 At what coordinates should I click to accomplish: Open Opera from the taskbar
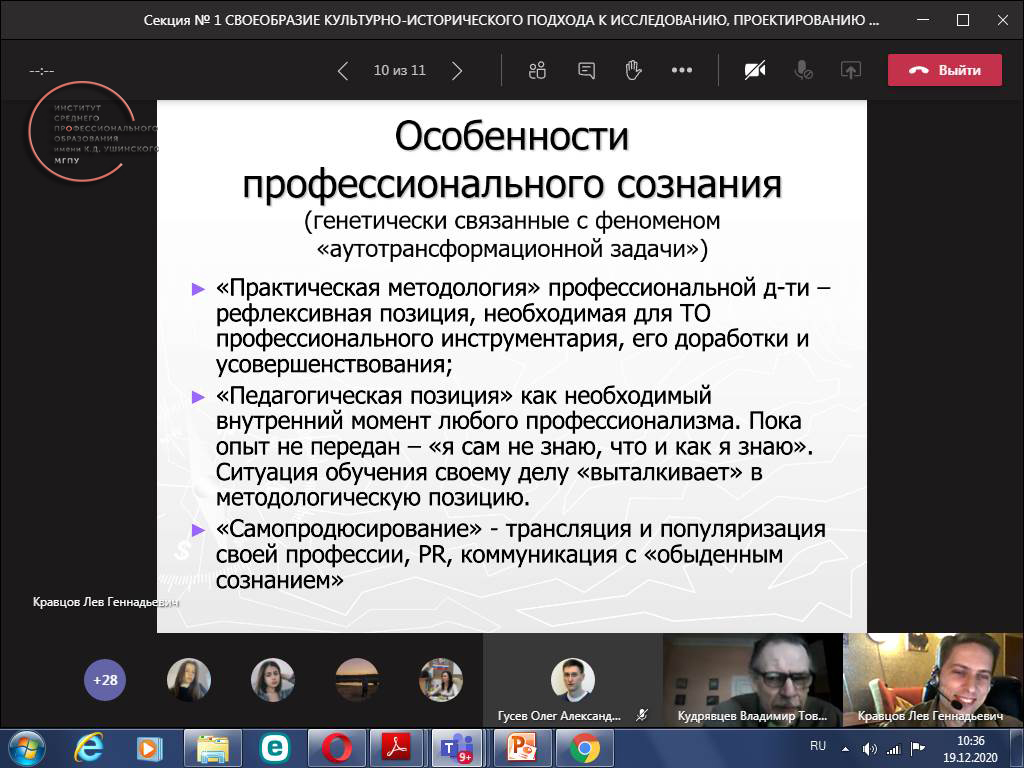336,747
